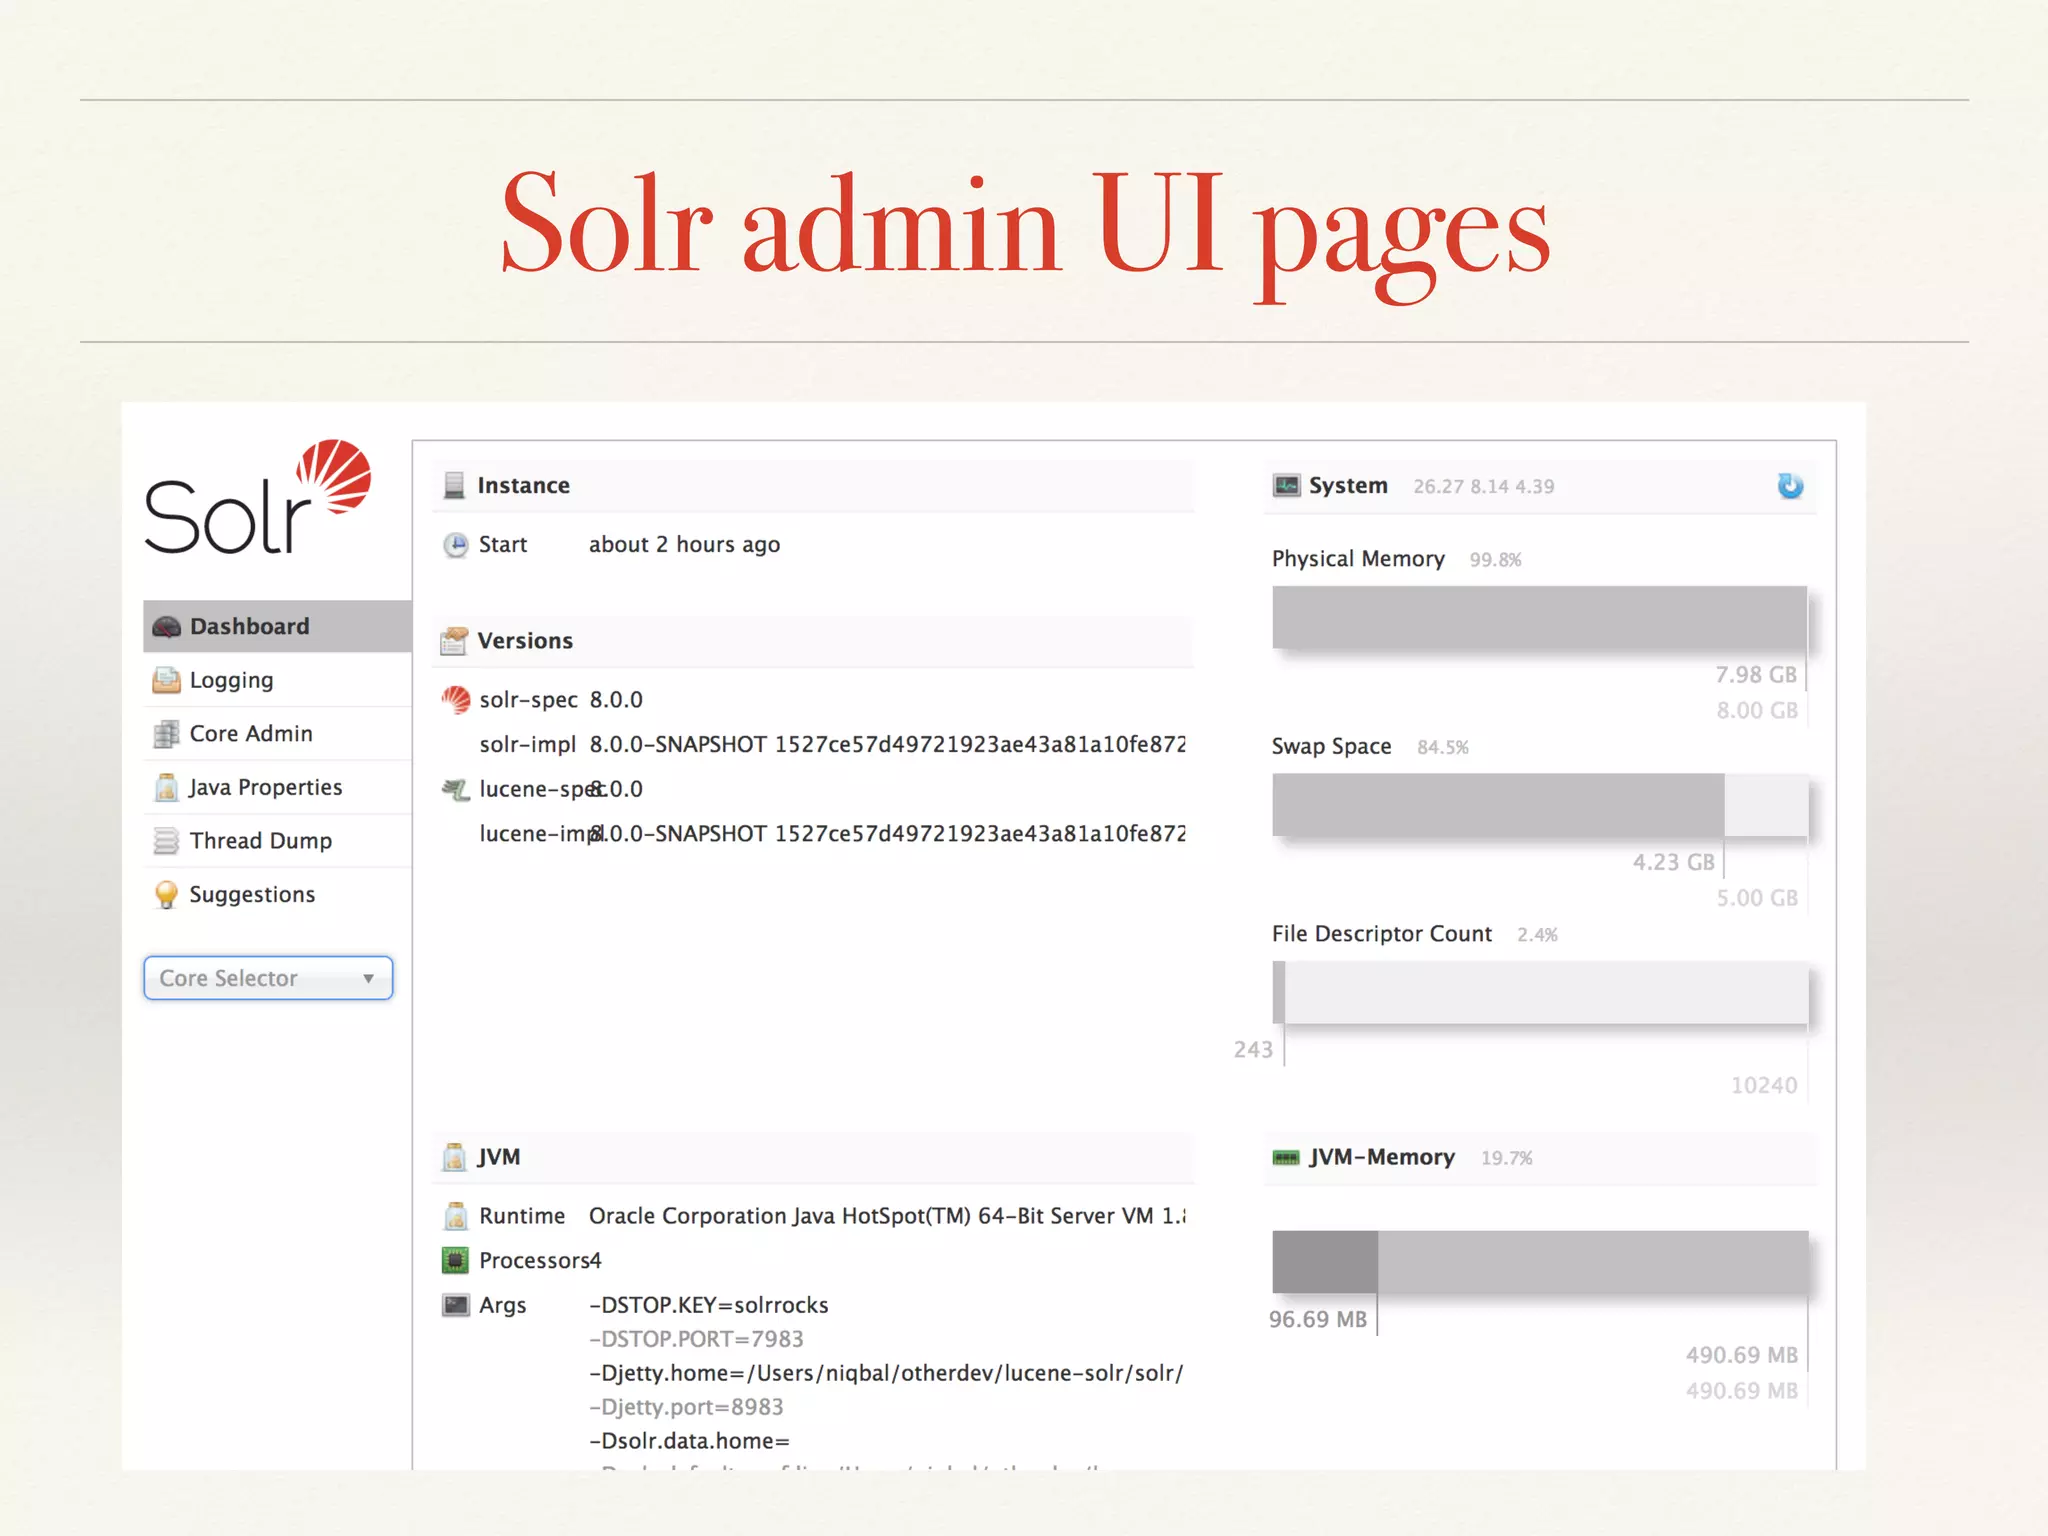Click the File Descriptor Count 2.4% label
2048x1536 pixels.
click(1537, 935)
